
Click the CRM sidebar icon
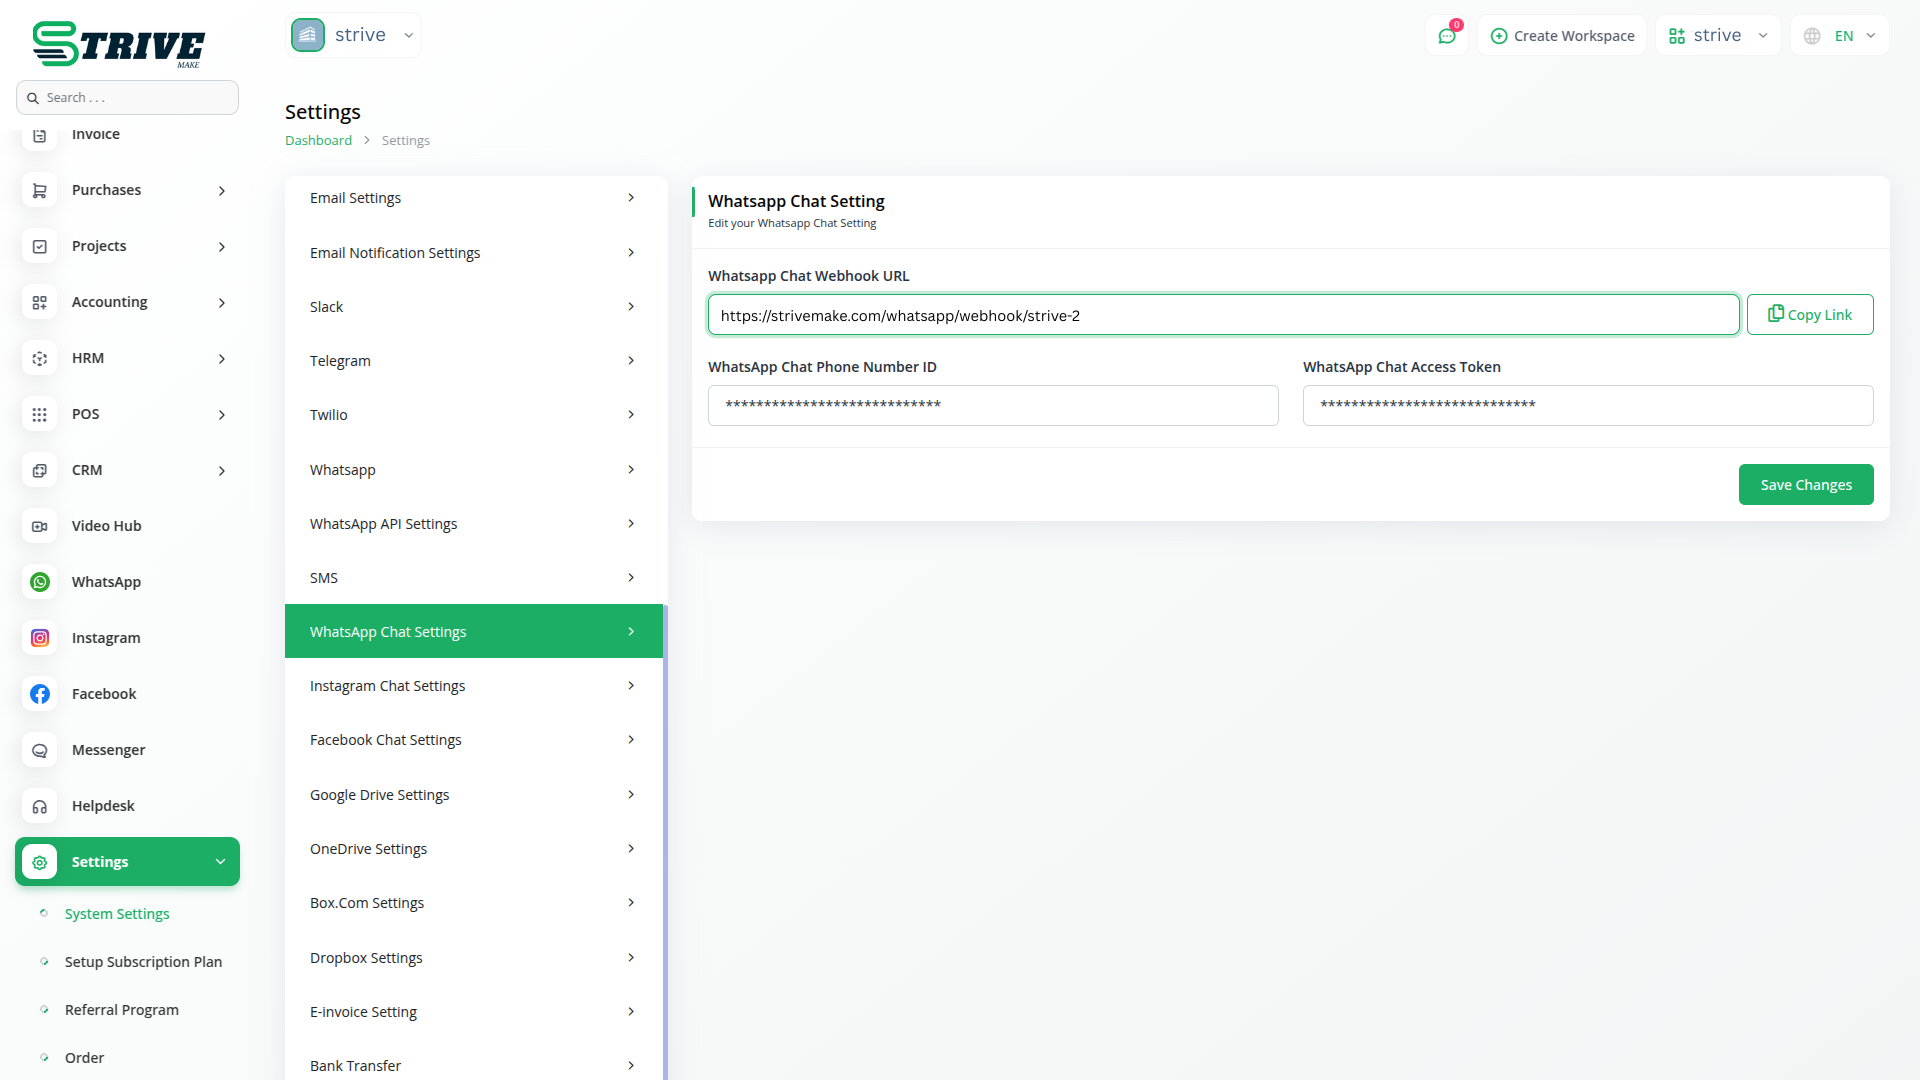pyautogui.click(x=40, y=470)
